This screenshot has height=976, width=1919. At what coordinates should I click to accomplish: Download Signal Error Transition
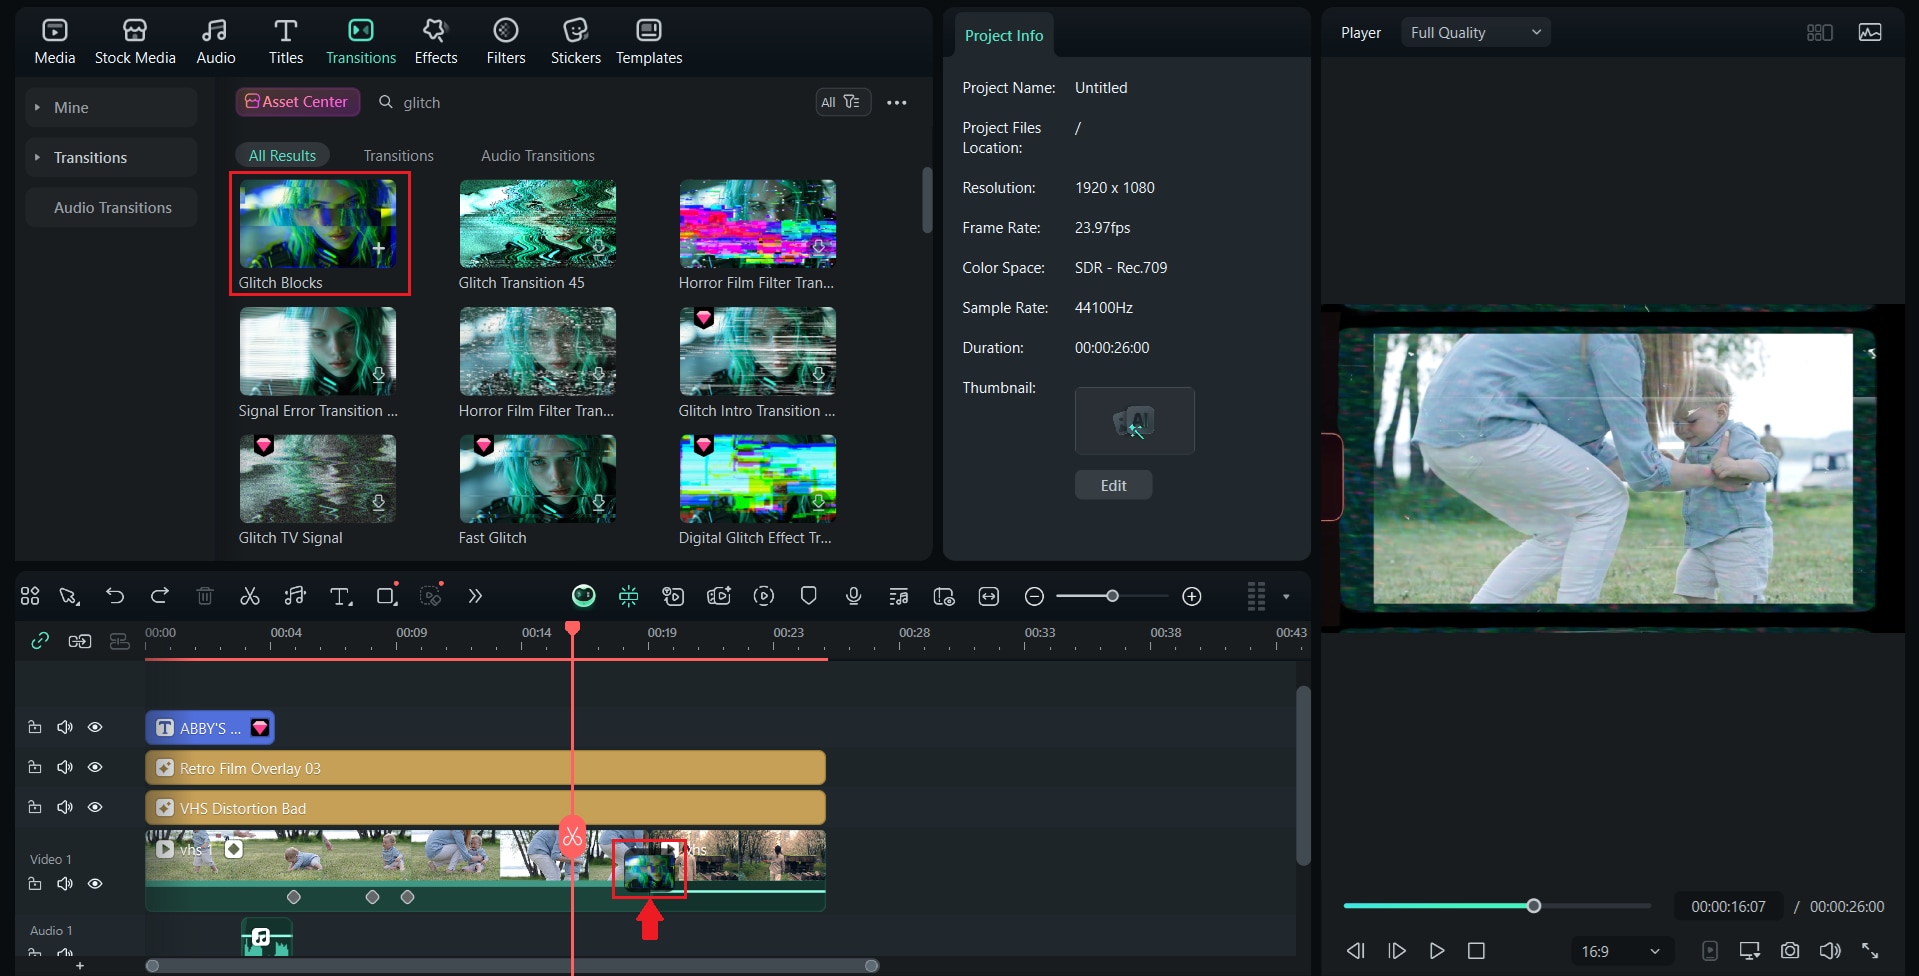(x=378, y=375)
